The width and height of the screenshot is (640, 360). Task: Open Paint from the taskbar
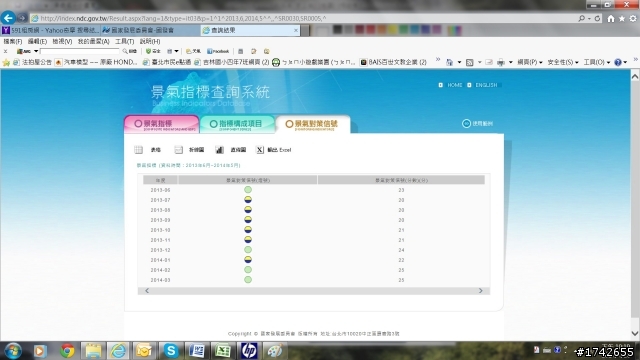point(275,351)
